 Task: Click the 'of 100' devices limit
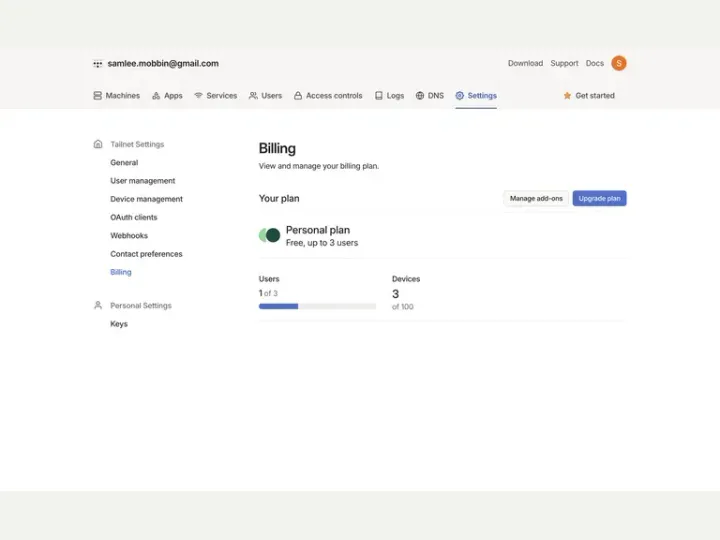click(403, 307)
